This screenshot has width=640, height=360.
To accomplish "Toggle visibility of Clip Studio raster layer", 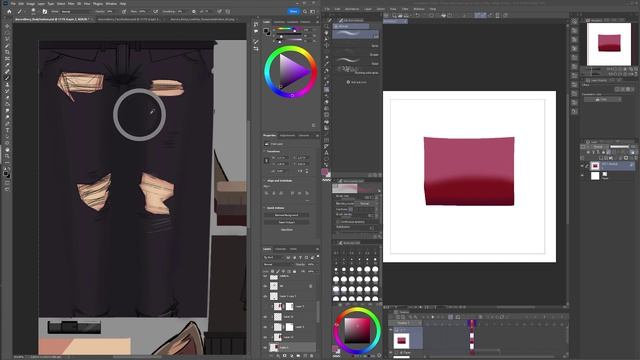I will (582, 166).
